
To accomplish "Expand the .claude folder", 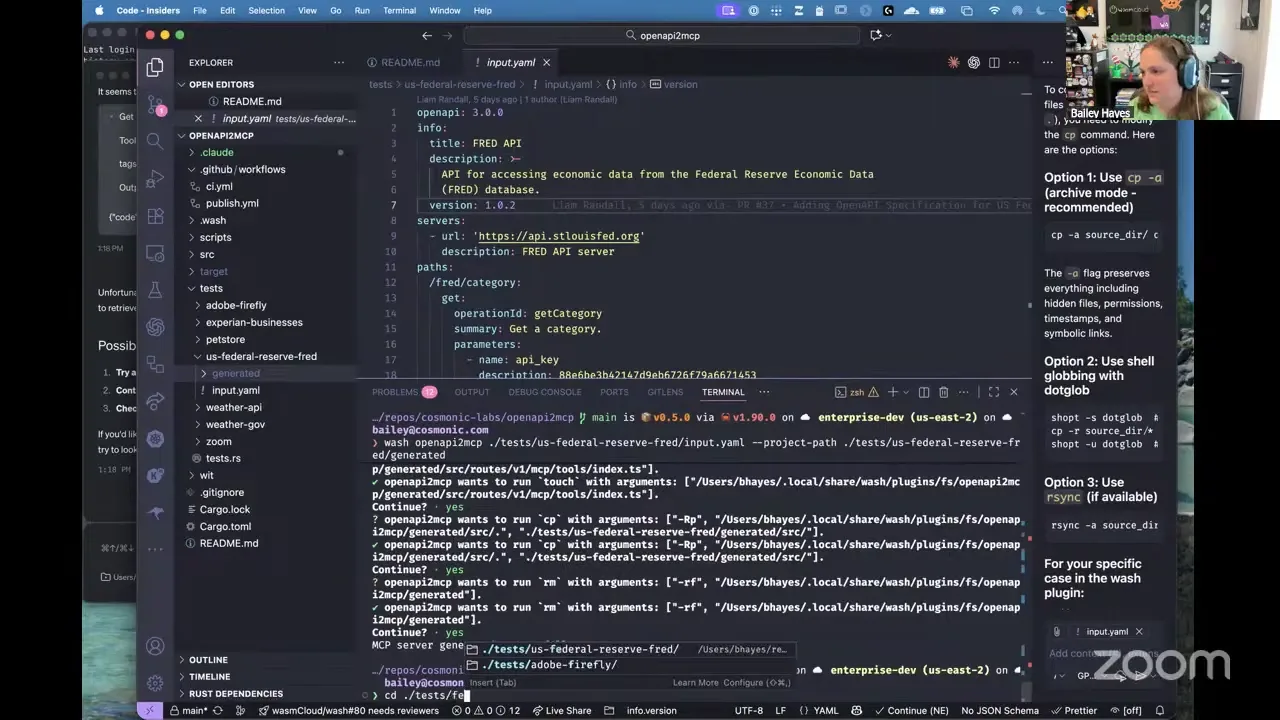I will pyautogui.click(x=217, y=152).
